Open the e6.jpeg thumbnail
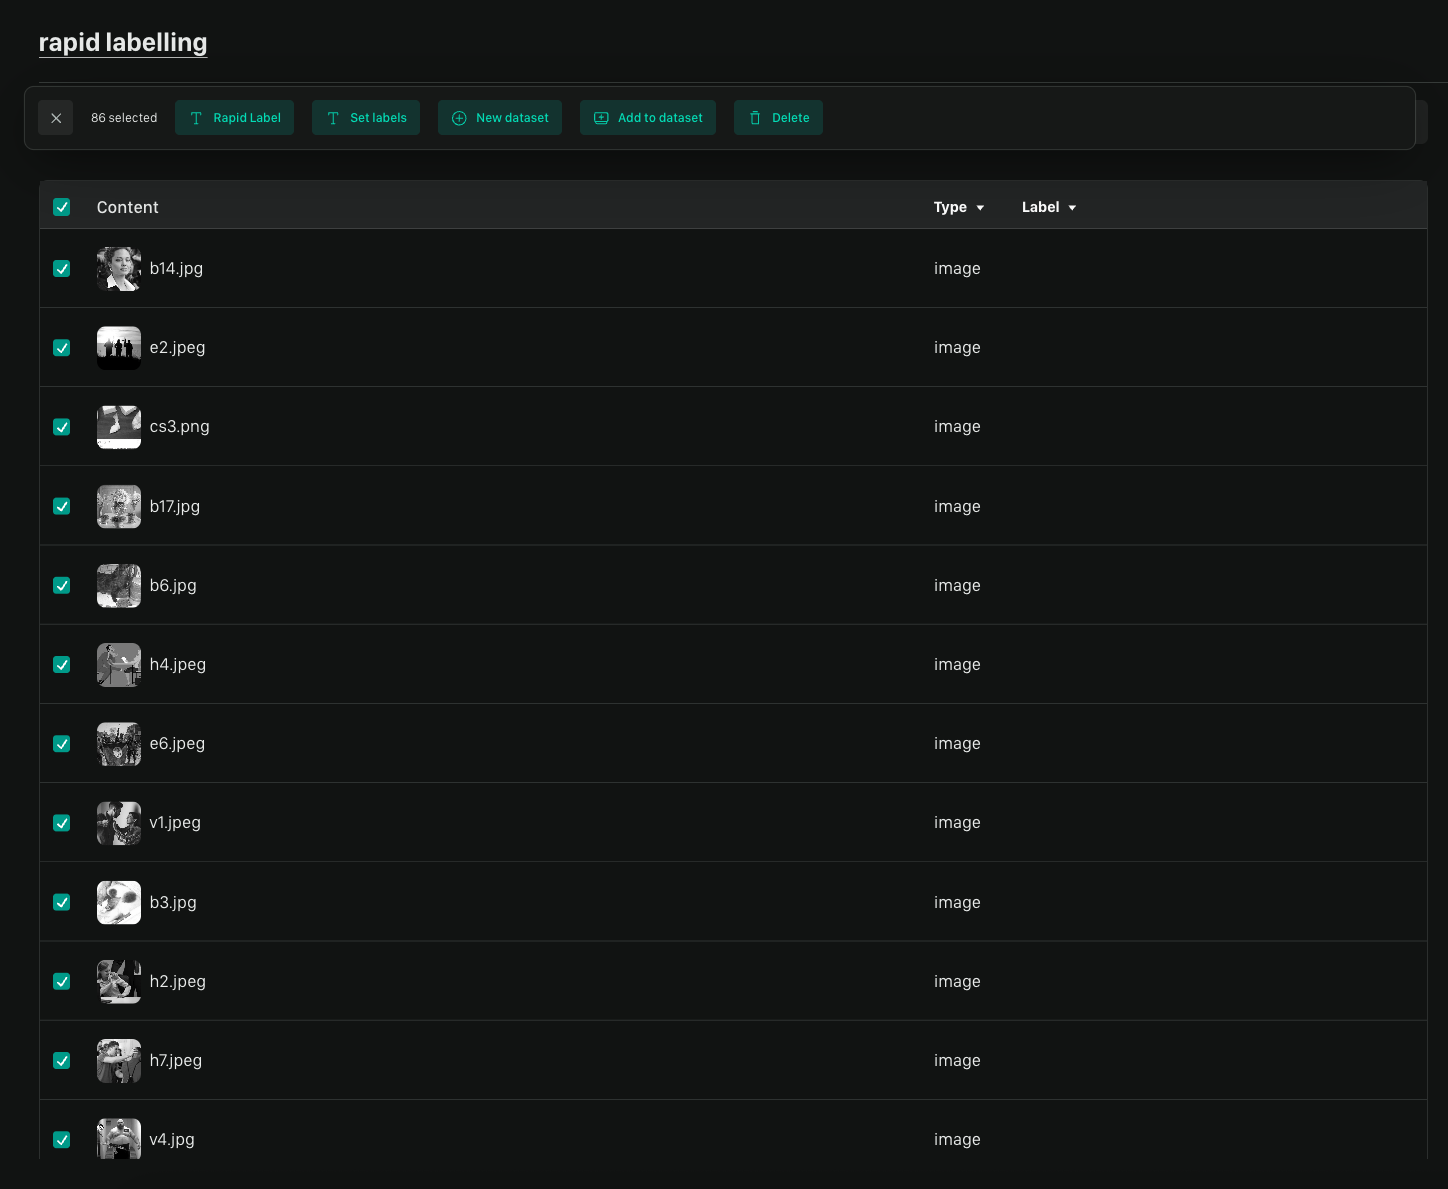Screen dimensions: 1448x1189 click(119, 744)
